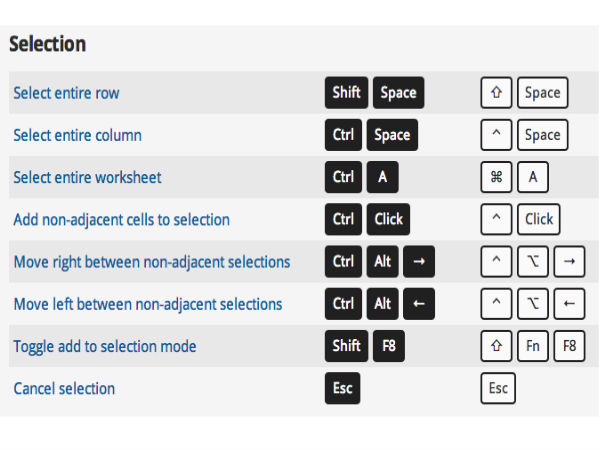The width and height of the screenshot is (600, 450).
Task: Open the Select entire row link
Action: click(66, 93)
